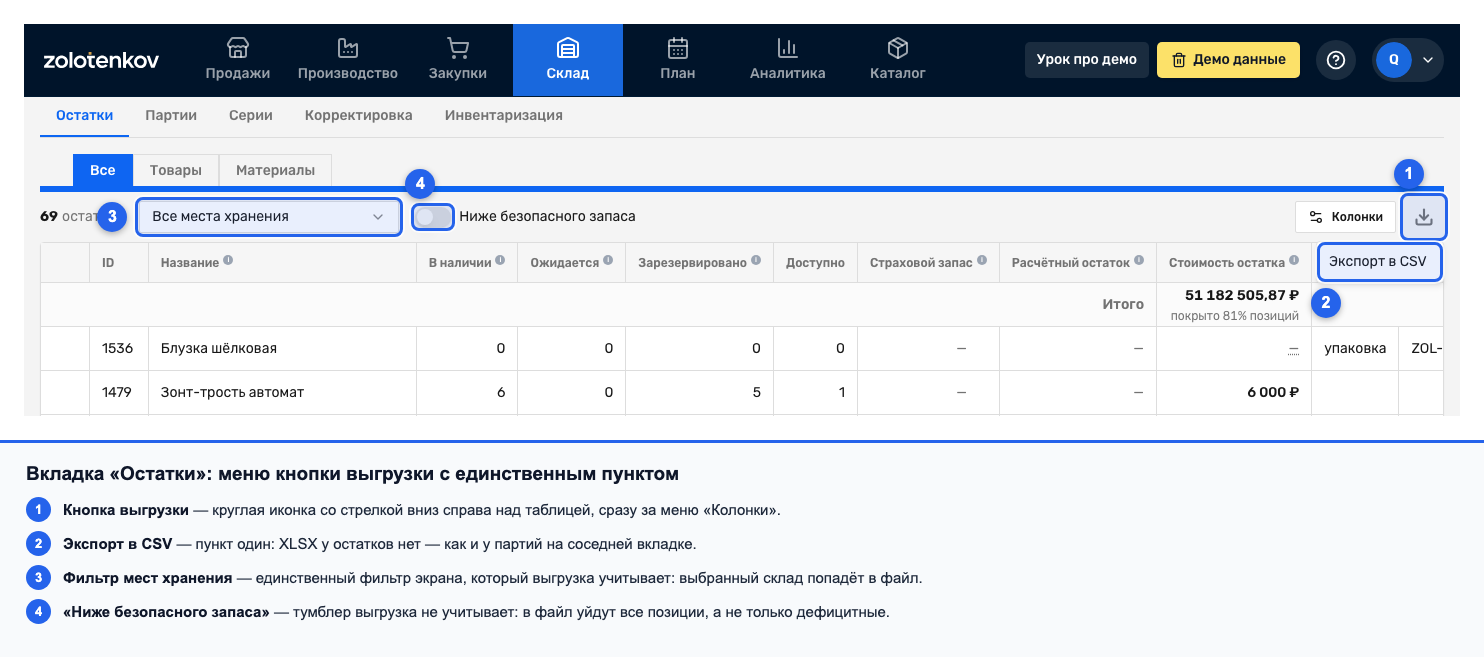Viewport: 1484px width, 657px height.
Task: Click the zolotenkov logo
Action: coord(101,60)
